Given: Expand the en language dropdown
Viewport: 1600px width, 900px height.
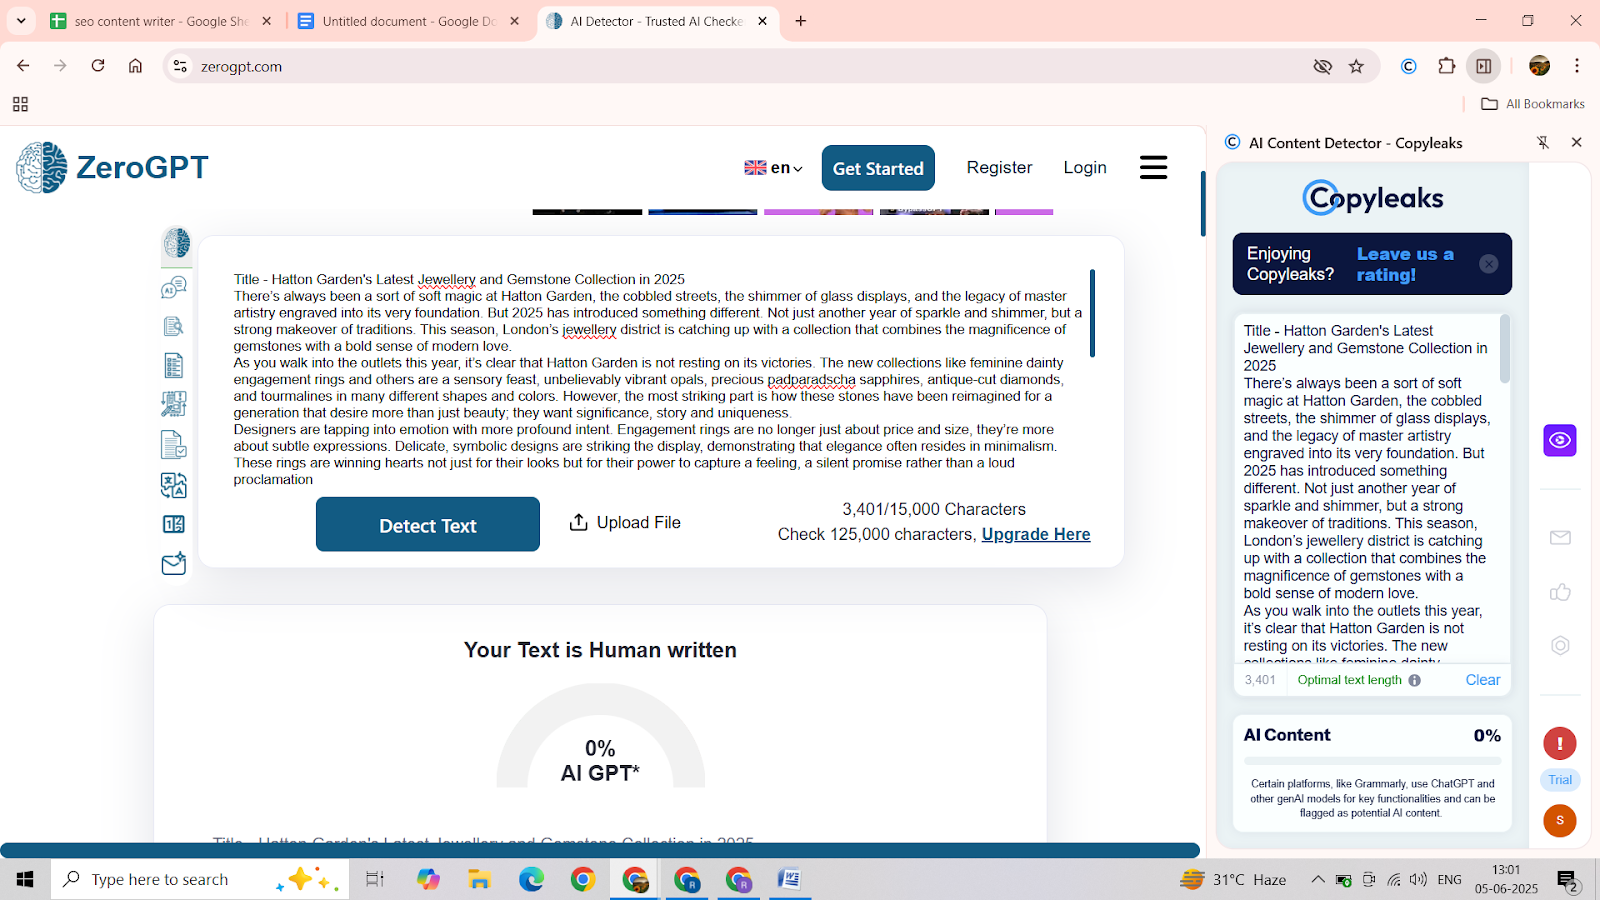Looking at the screenshot, I should pyautogui.click(x=773, y=168).
